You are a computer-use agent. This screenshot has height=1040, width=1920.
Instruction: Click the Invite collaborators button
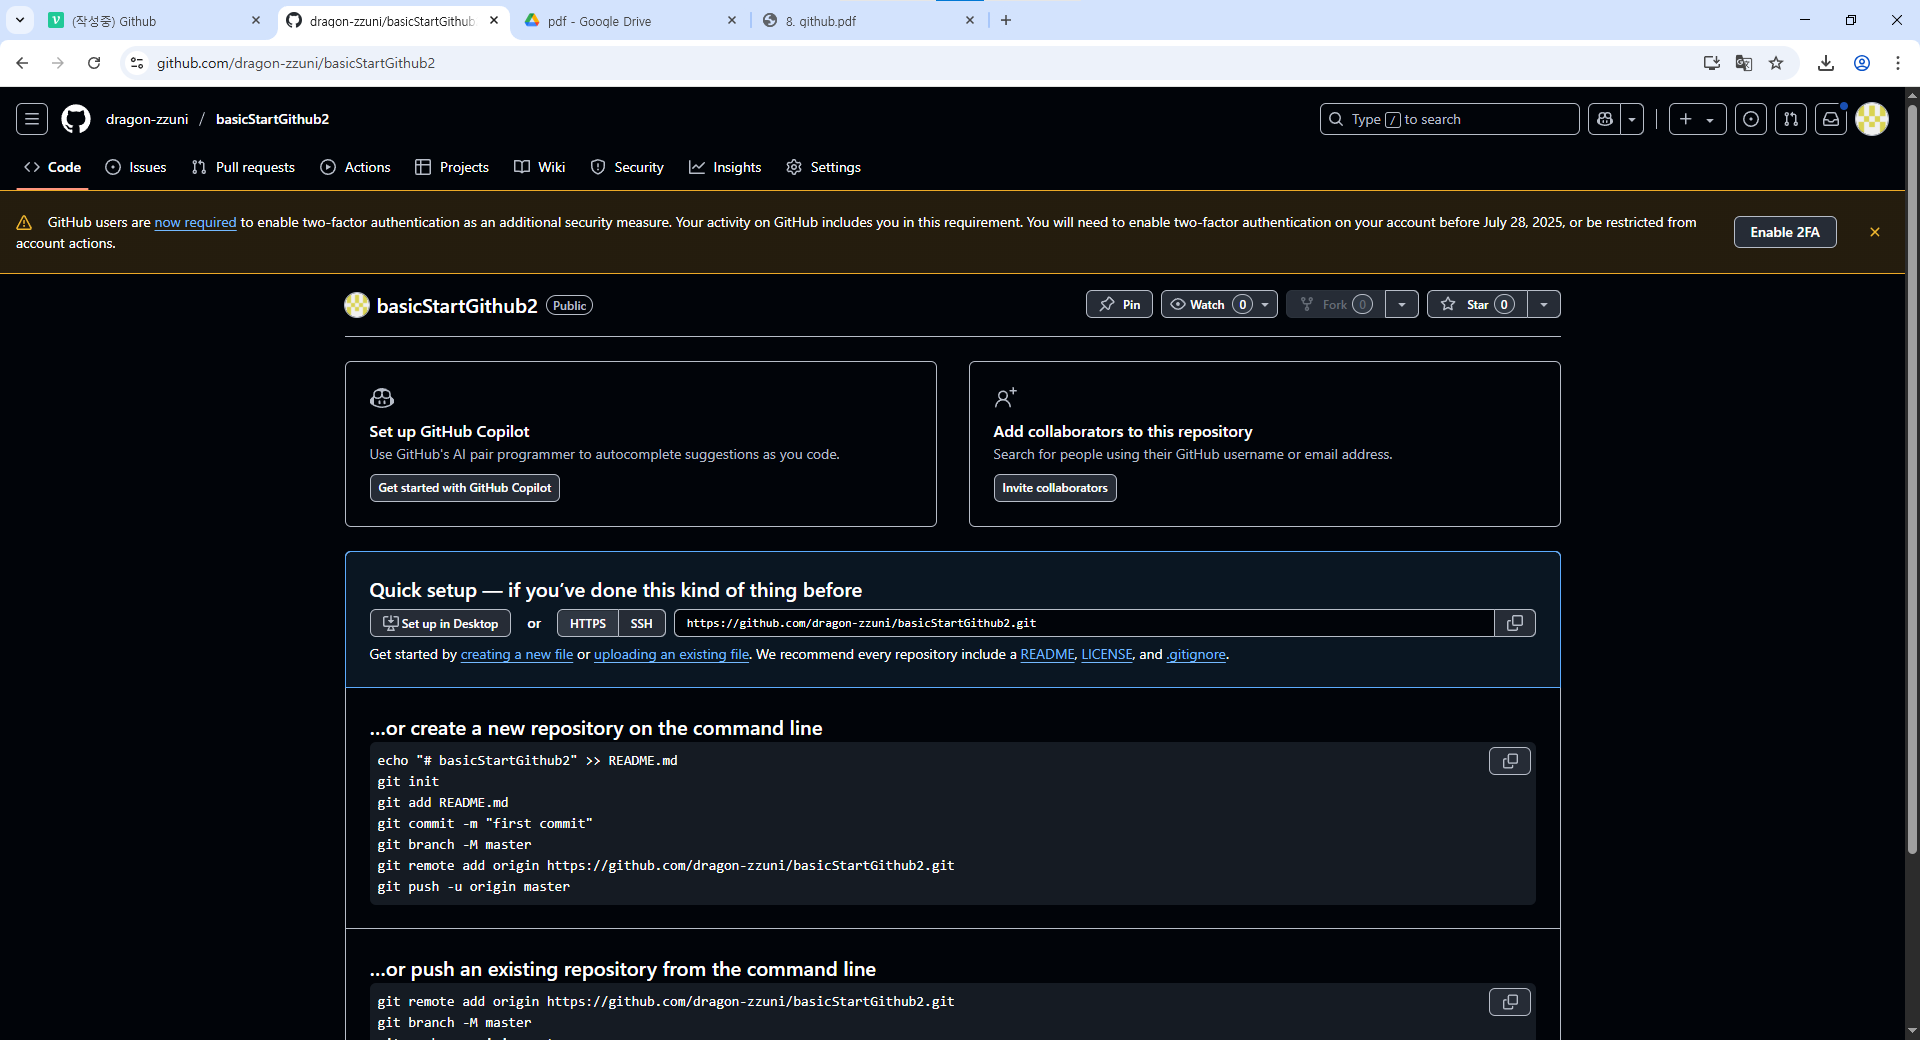click(1055, 488)
